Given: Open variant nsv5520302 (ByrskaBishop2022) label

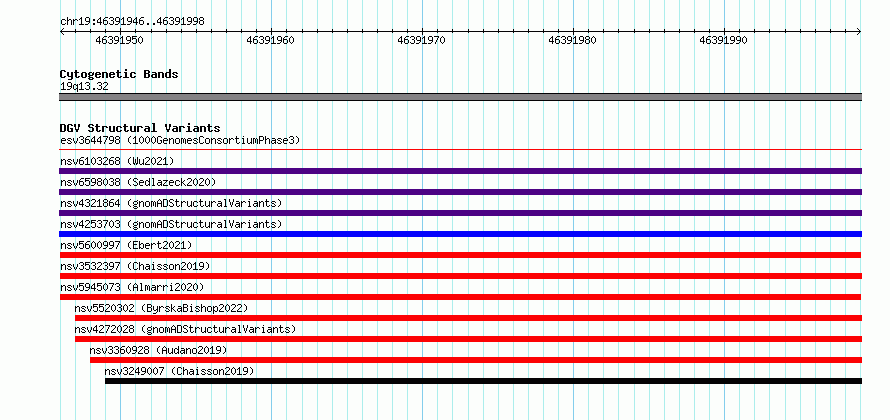Looking at the screenshot, I should coord(162,308).
